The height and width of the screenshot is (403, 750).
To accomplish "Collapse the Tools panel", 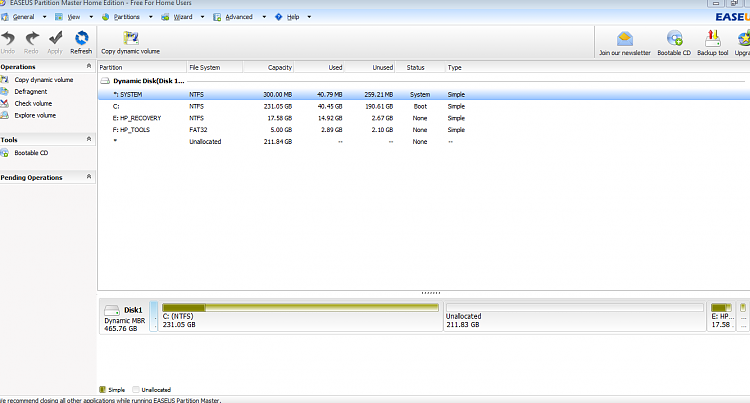I will 88,139.
